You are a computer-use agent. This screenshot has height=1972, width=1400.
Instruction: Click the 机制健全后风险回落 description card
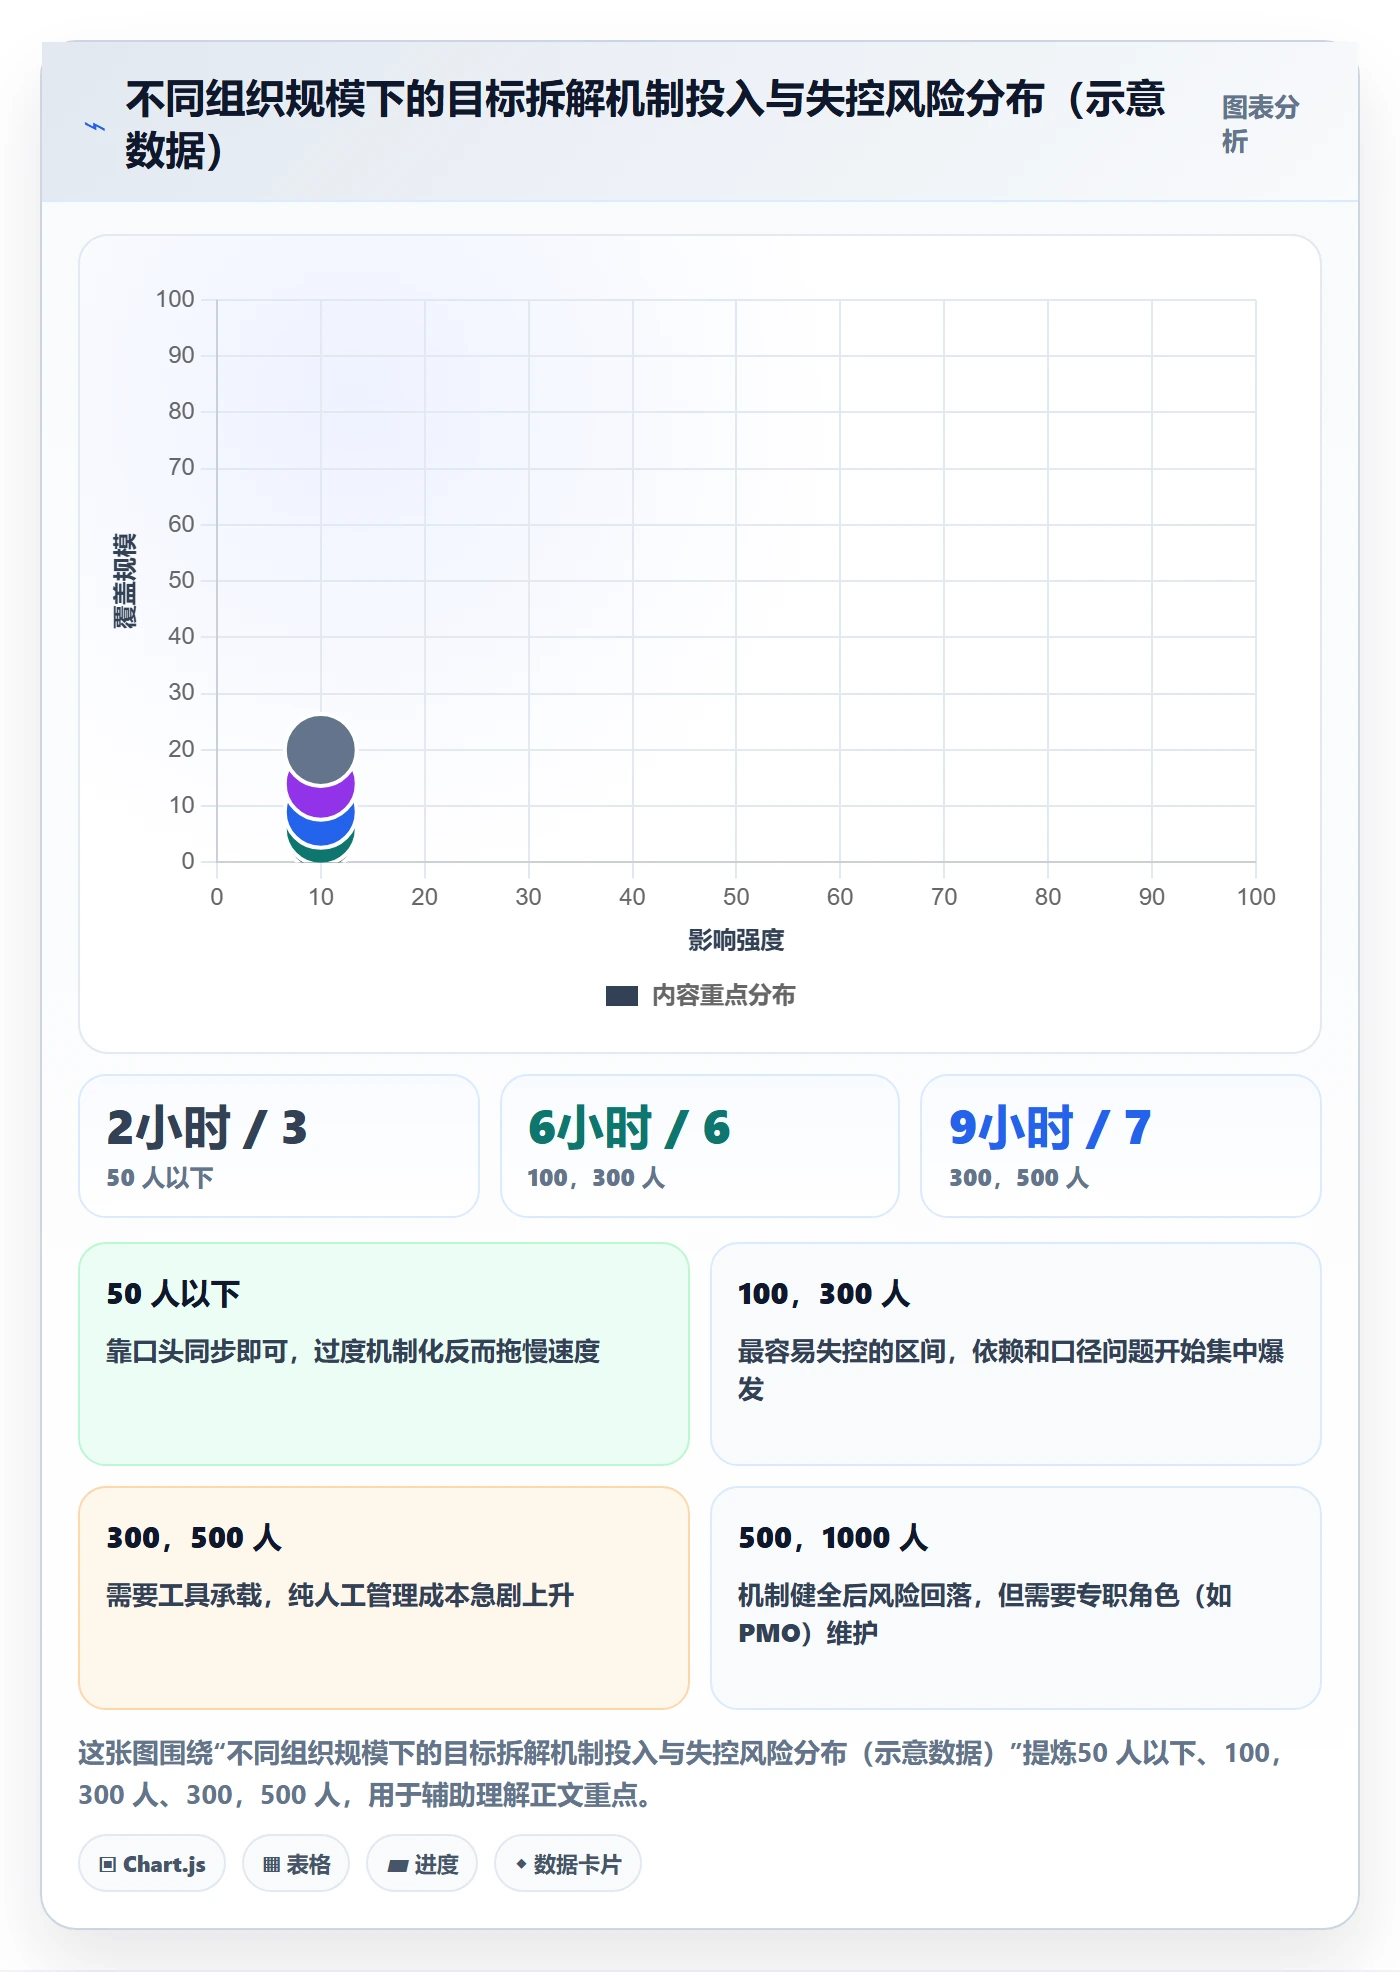[x=1016, y=1598]
